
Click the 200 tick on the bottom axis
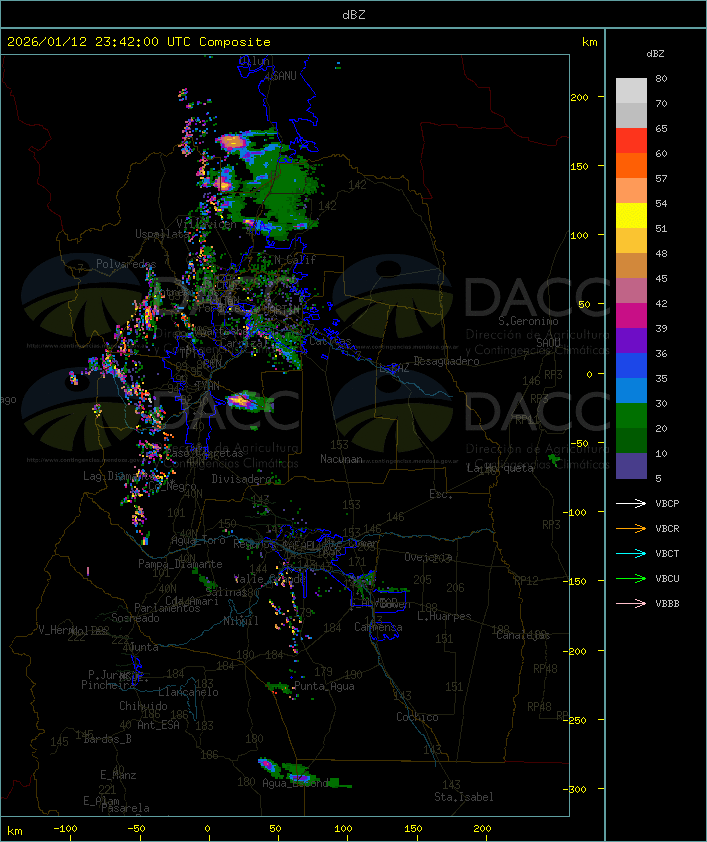coord(483,829)
